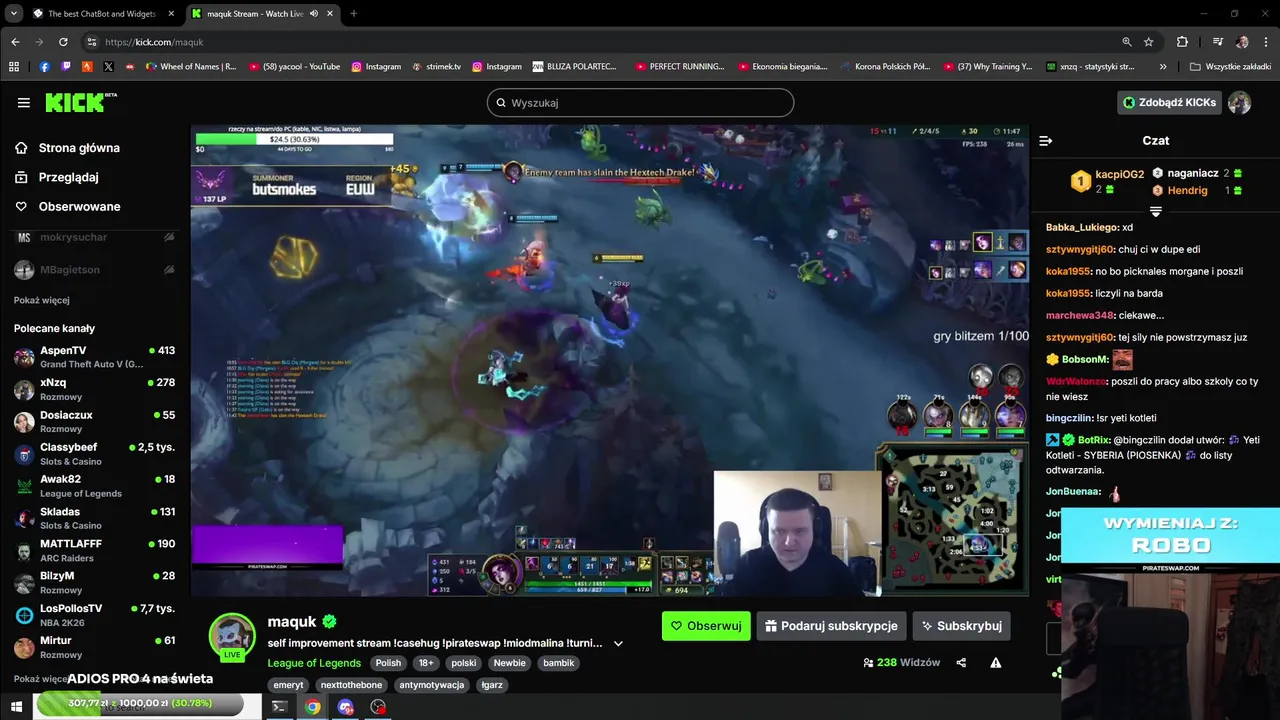Click kacpiOG2 top gifter entry
The height and width of the screenshot is (720, 1280).
pos(1106,181)
